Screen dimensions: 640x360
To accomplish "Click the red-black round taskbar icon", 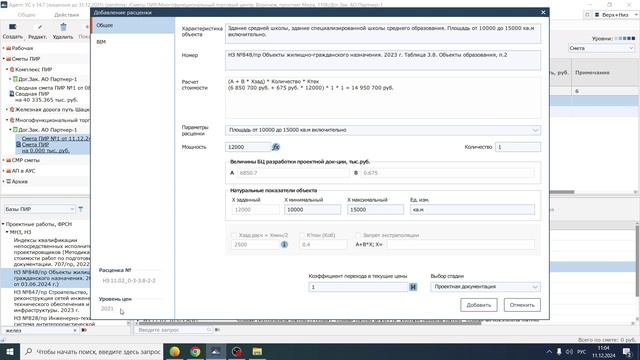I will [x=237, y=351].
